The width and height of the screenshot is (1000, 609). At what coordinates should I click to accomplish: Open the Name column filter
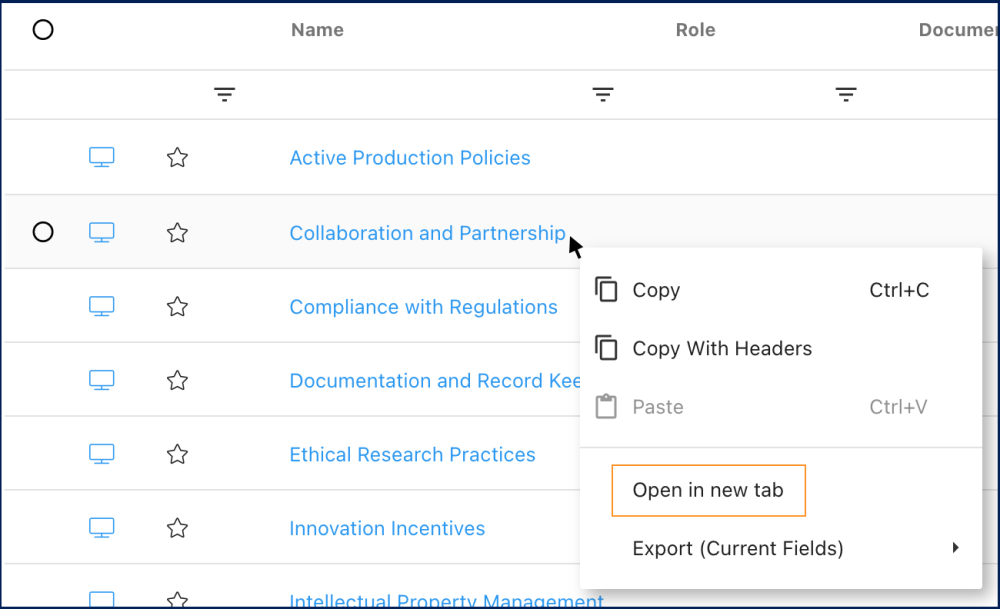(x=225, y=95)
